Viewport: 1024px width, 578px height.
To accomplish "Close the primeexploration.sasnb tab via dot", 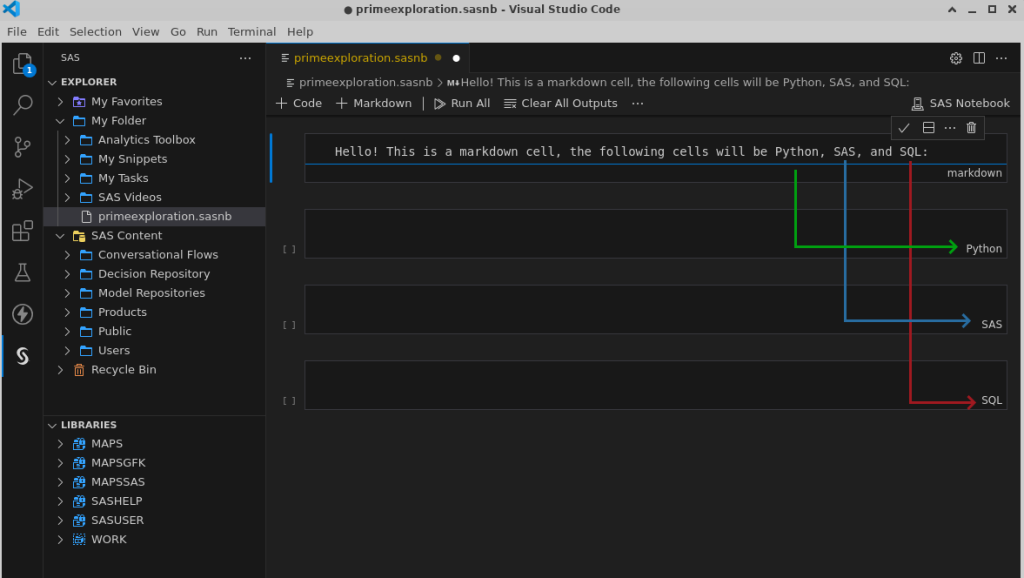I will point(456,58).
